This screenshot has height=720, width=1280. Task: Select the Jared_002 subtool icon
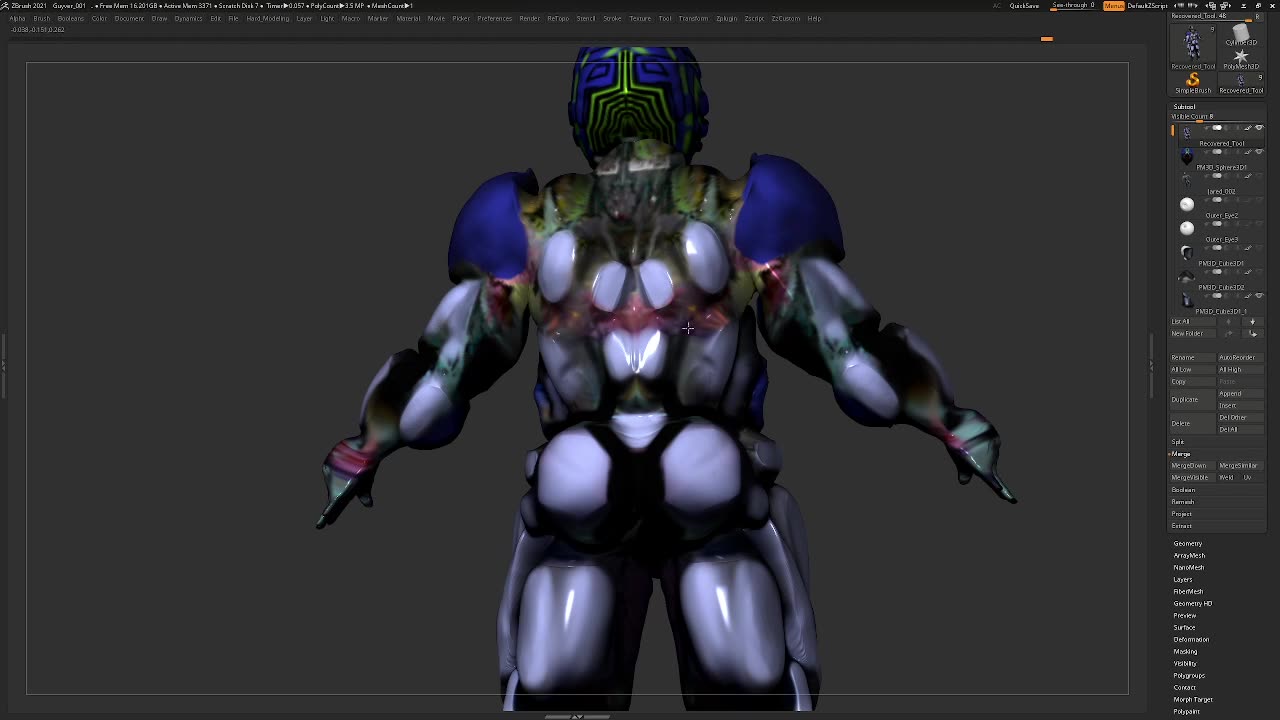tap(1187, 180)
